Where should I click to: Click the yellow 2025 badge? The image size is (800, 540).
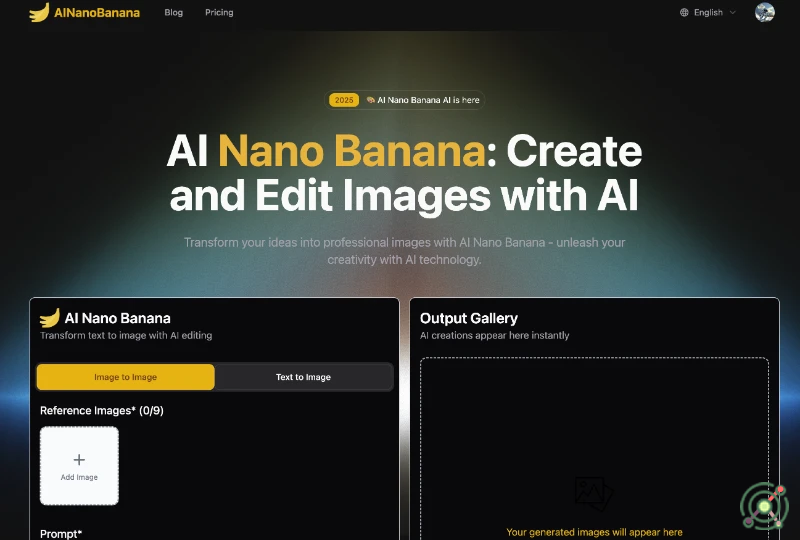click(344, 100)
